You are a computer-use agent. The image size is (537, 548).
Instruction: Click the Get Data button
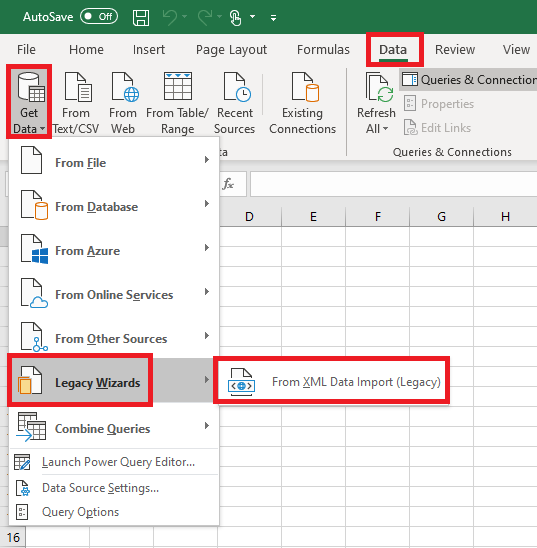pyautogui.click(x=29, y=102)
